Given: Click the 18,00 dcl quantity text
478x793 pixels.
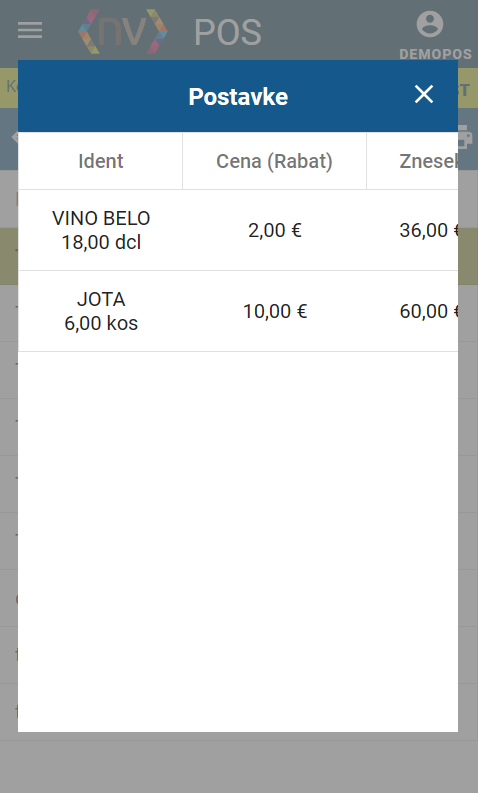Looking at the screenshot, I should [x=101, y=243].
